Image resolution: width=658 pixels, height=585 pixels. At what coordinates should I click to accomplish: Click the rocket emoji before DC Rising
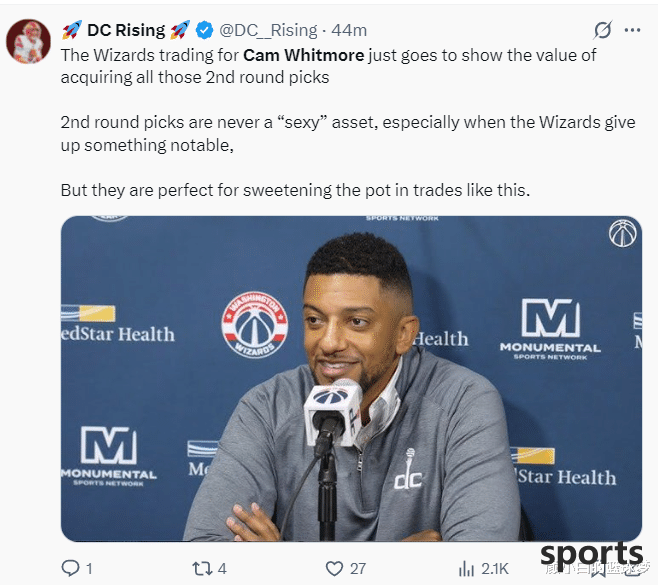point(72,30)
